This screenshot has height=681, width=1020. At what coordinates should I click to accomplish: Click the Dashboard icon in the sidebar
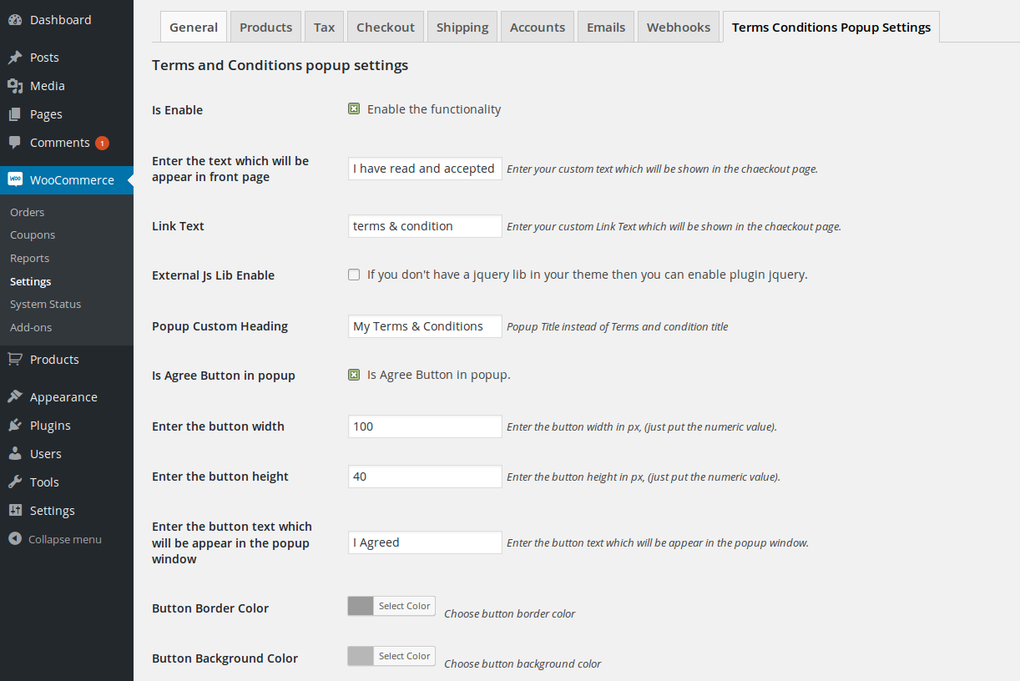coord(15,19)
